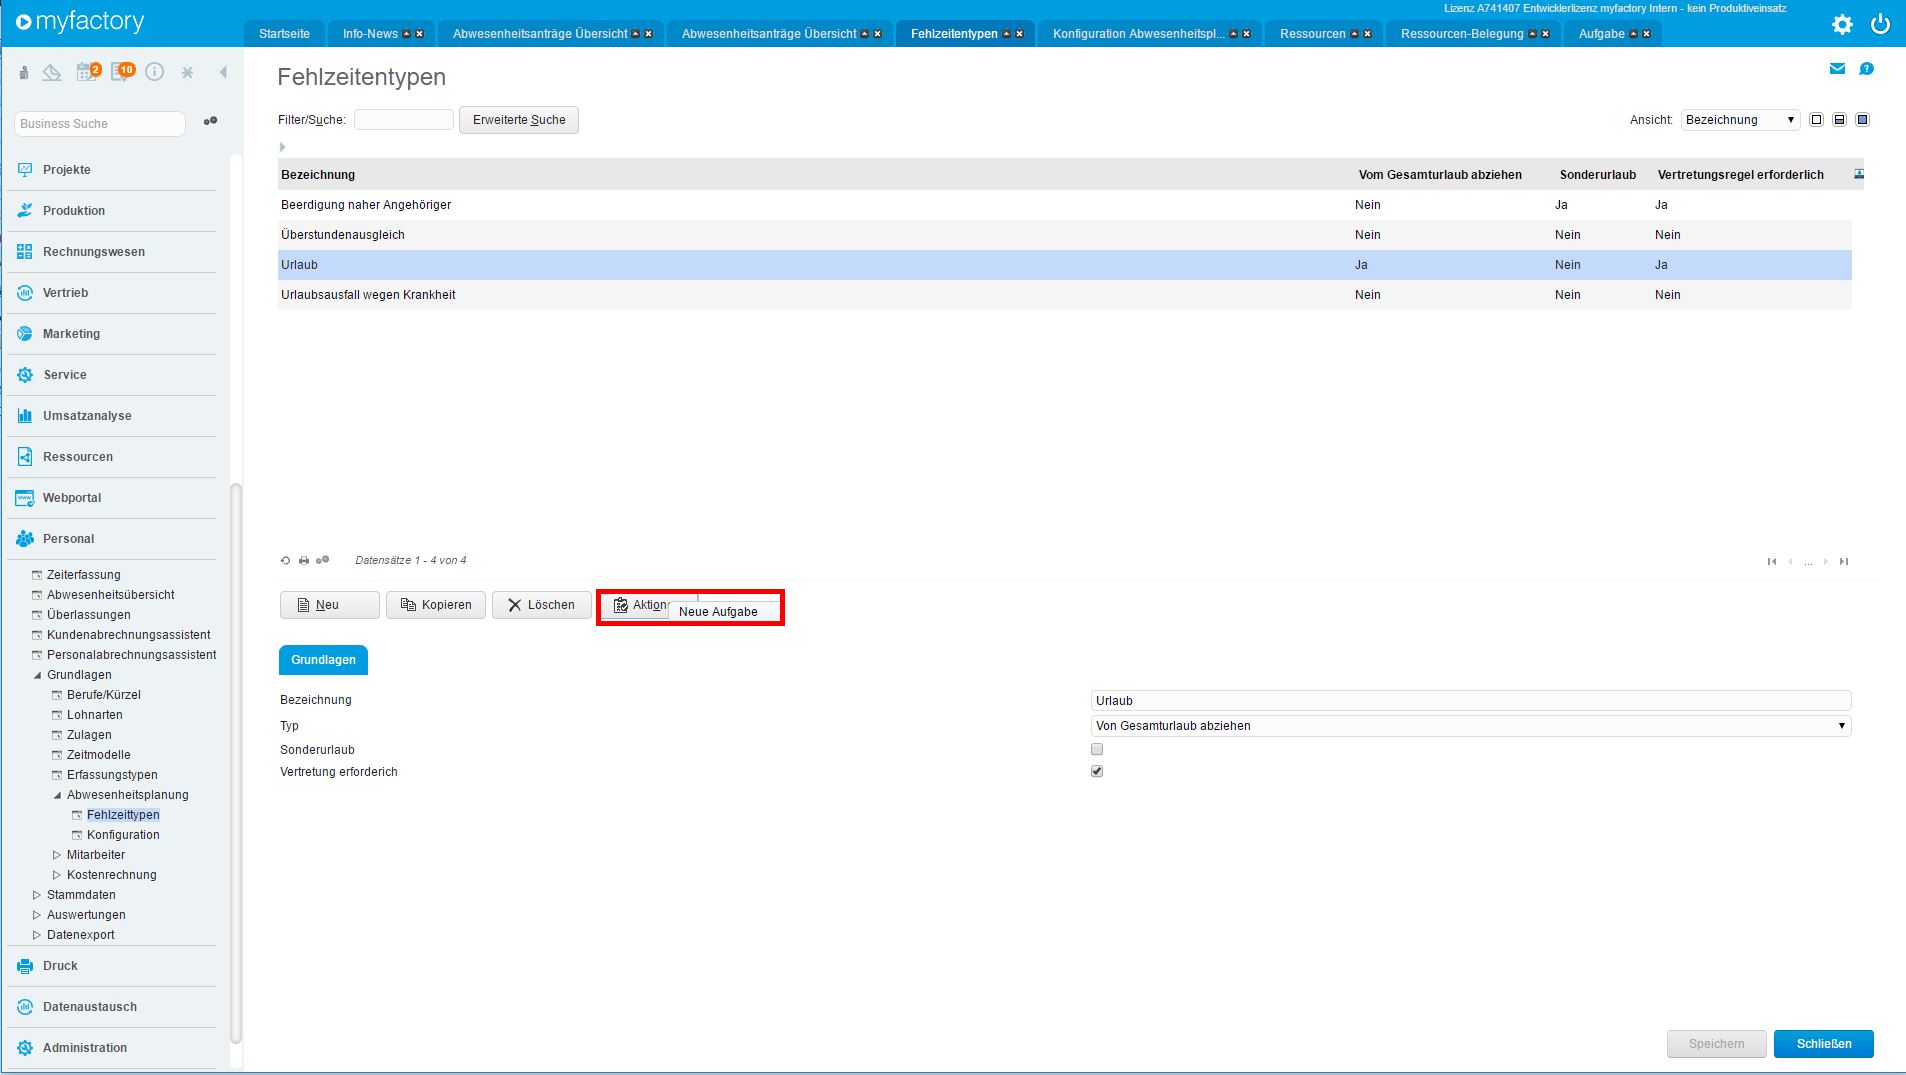Open the help question mark bubble
Viewport: 1906px width, 1075px height.
point(1866,69)
